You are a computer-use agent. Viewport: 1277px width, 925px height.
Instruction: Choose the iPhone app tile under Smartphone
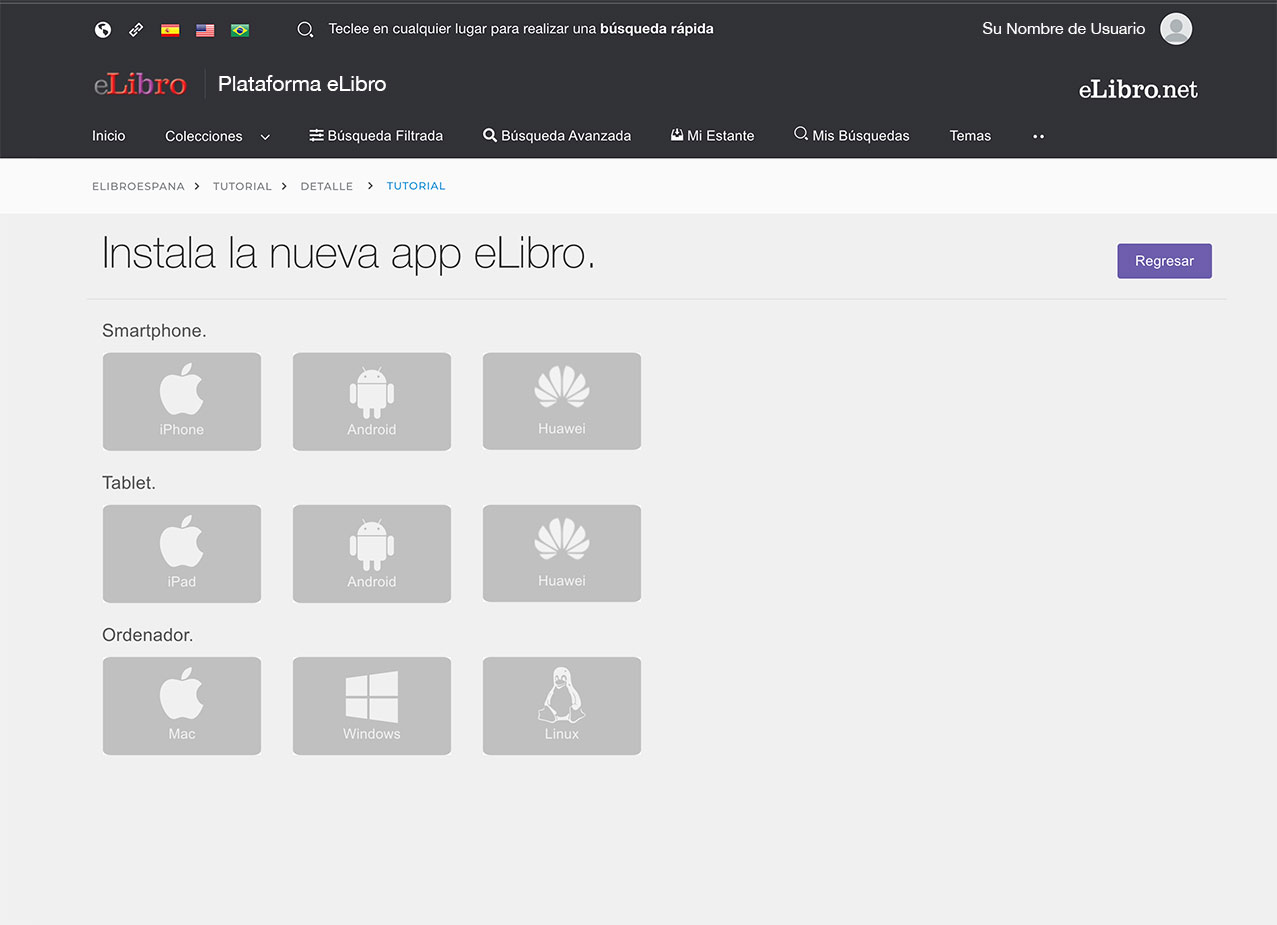[x=182, y=401]
